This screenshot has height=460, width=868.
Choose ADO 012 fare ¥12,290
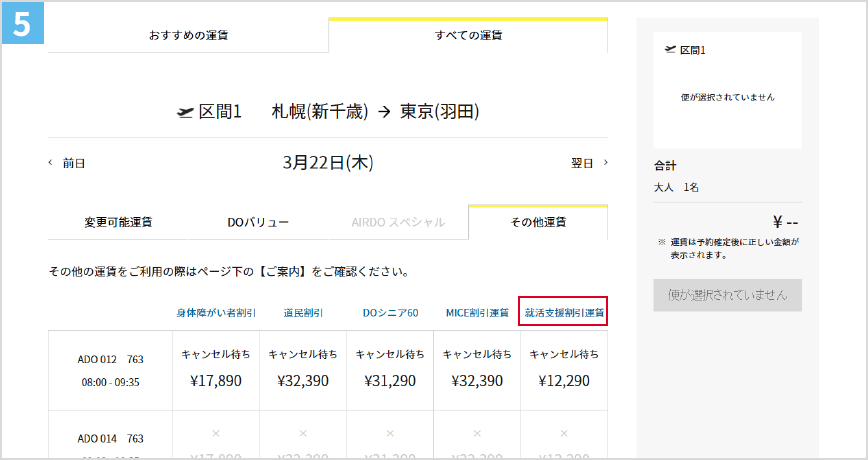click(564, 370)
